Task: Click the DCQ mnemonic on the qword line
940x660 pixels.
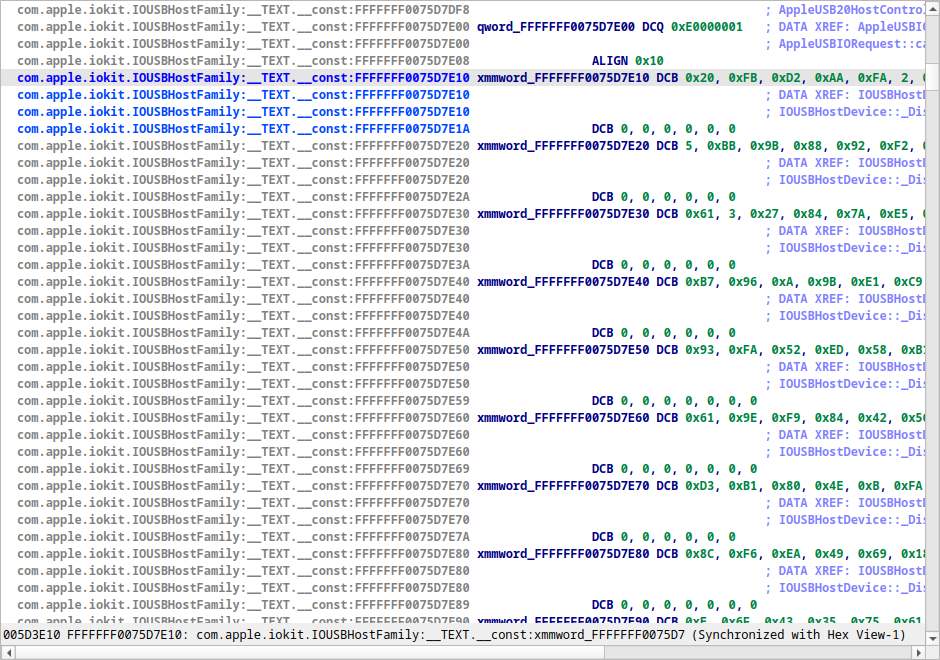Action: (653, 27)
